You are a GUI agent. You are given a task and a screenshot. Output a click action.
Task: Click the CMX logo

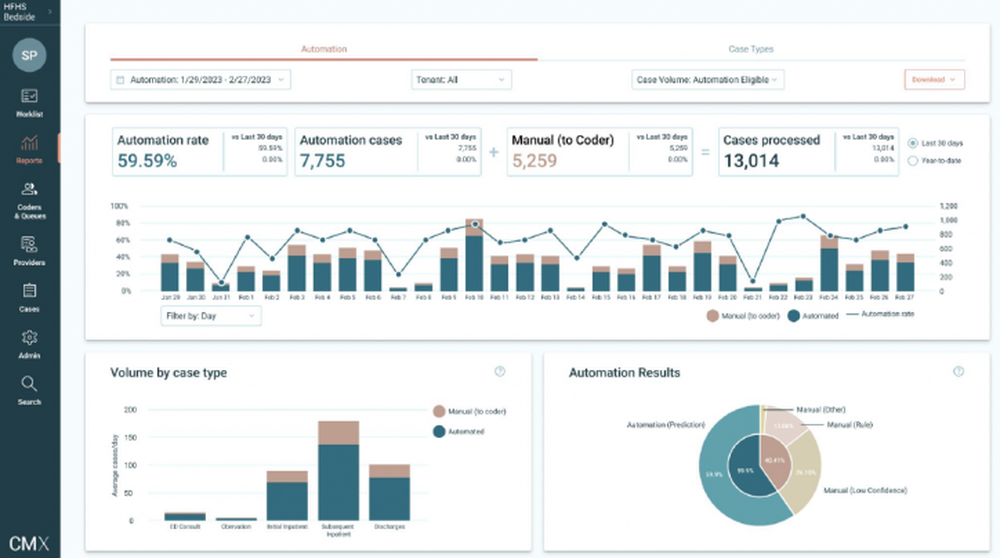pos(29,544)
